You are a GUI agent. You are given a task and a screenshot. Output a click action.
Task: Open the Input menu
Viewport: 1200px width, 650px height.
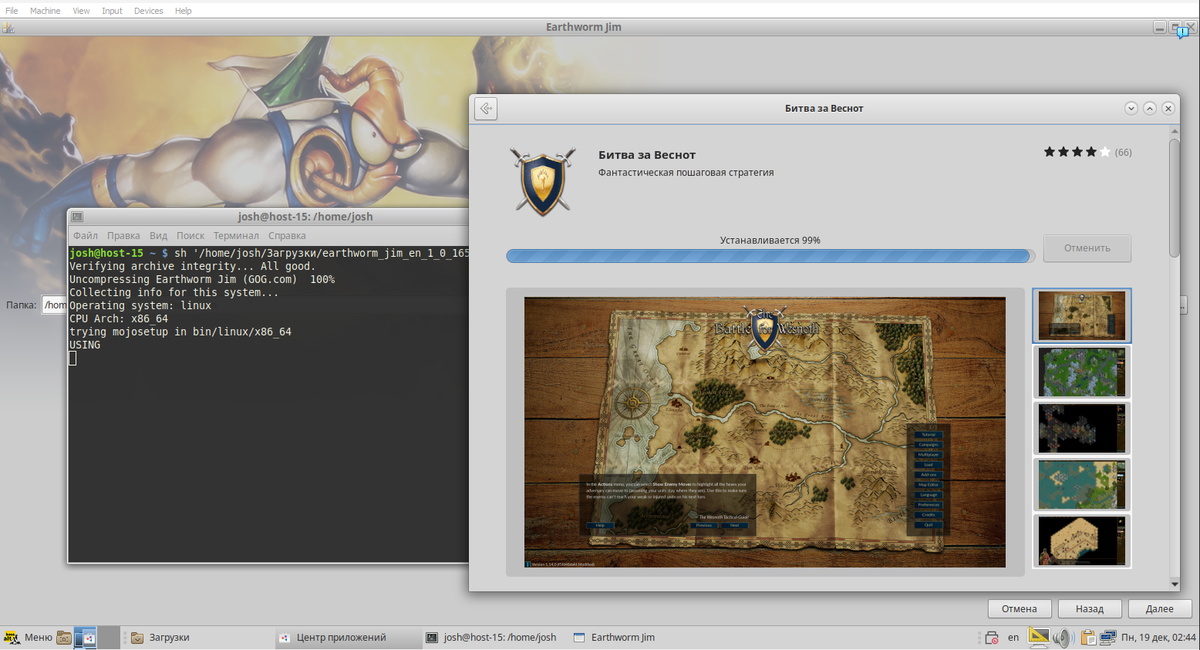tap(112, 10)
